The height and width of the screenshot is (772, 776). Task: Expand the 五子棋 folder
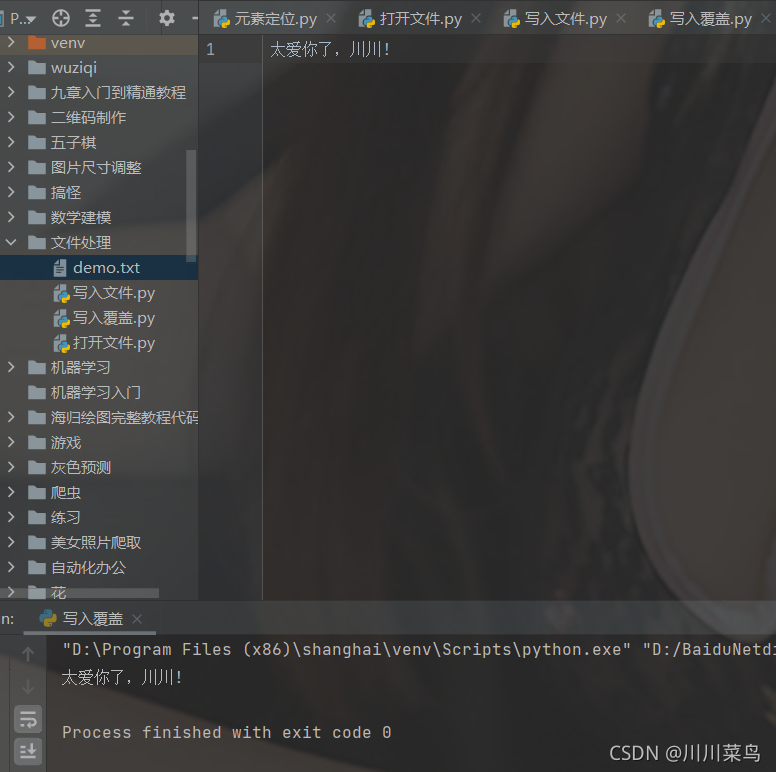click(11, 142)
